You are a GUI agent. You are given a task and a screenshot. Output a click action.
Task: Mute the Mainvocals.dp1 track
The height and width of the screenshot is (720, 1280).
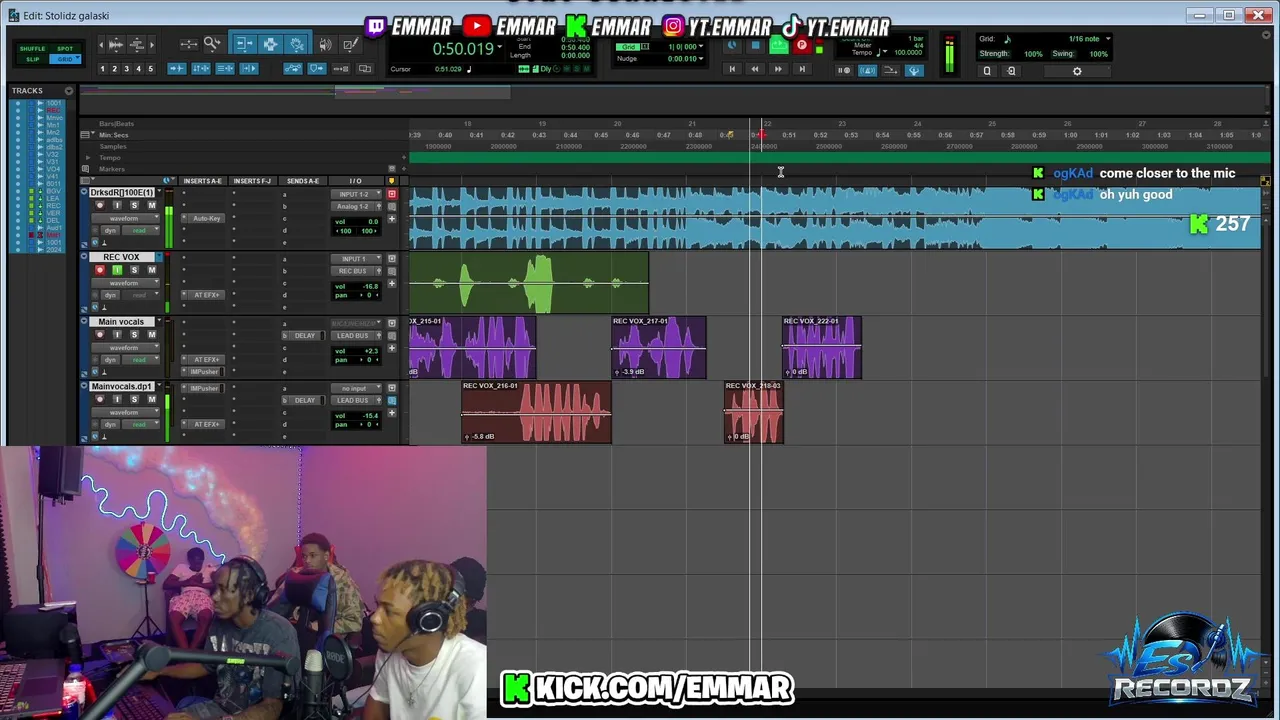(152, 399)
